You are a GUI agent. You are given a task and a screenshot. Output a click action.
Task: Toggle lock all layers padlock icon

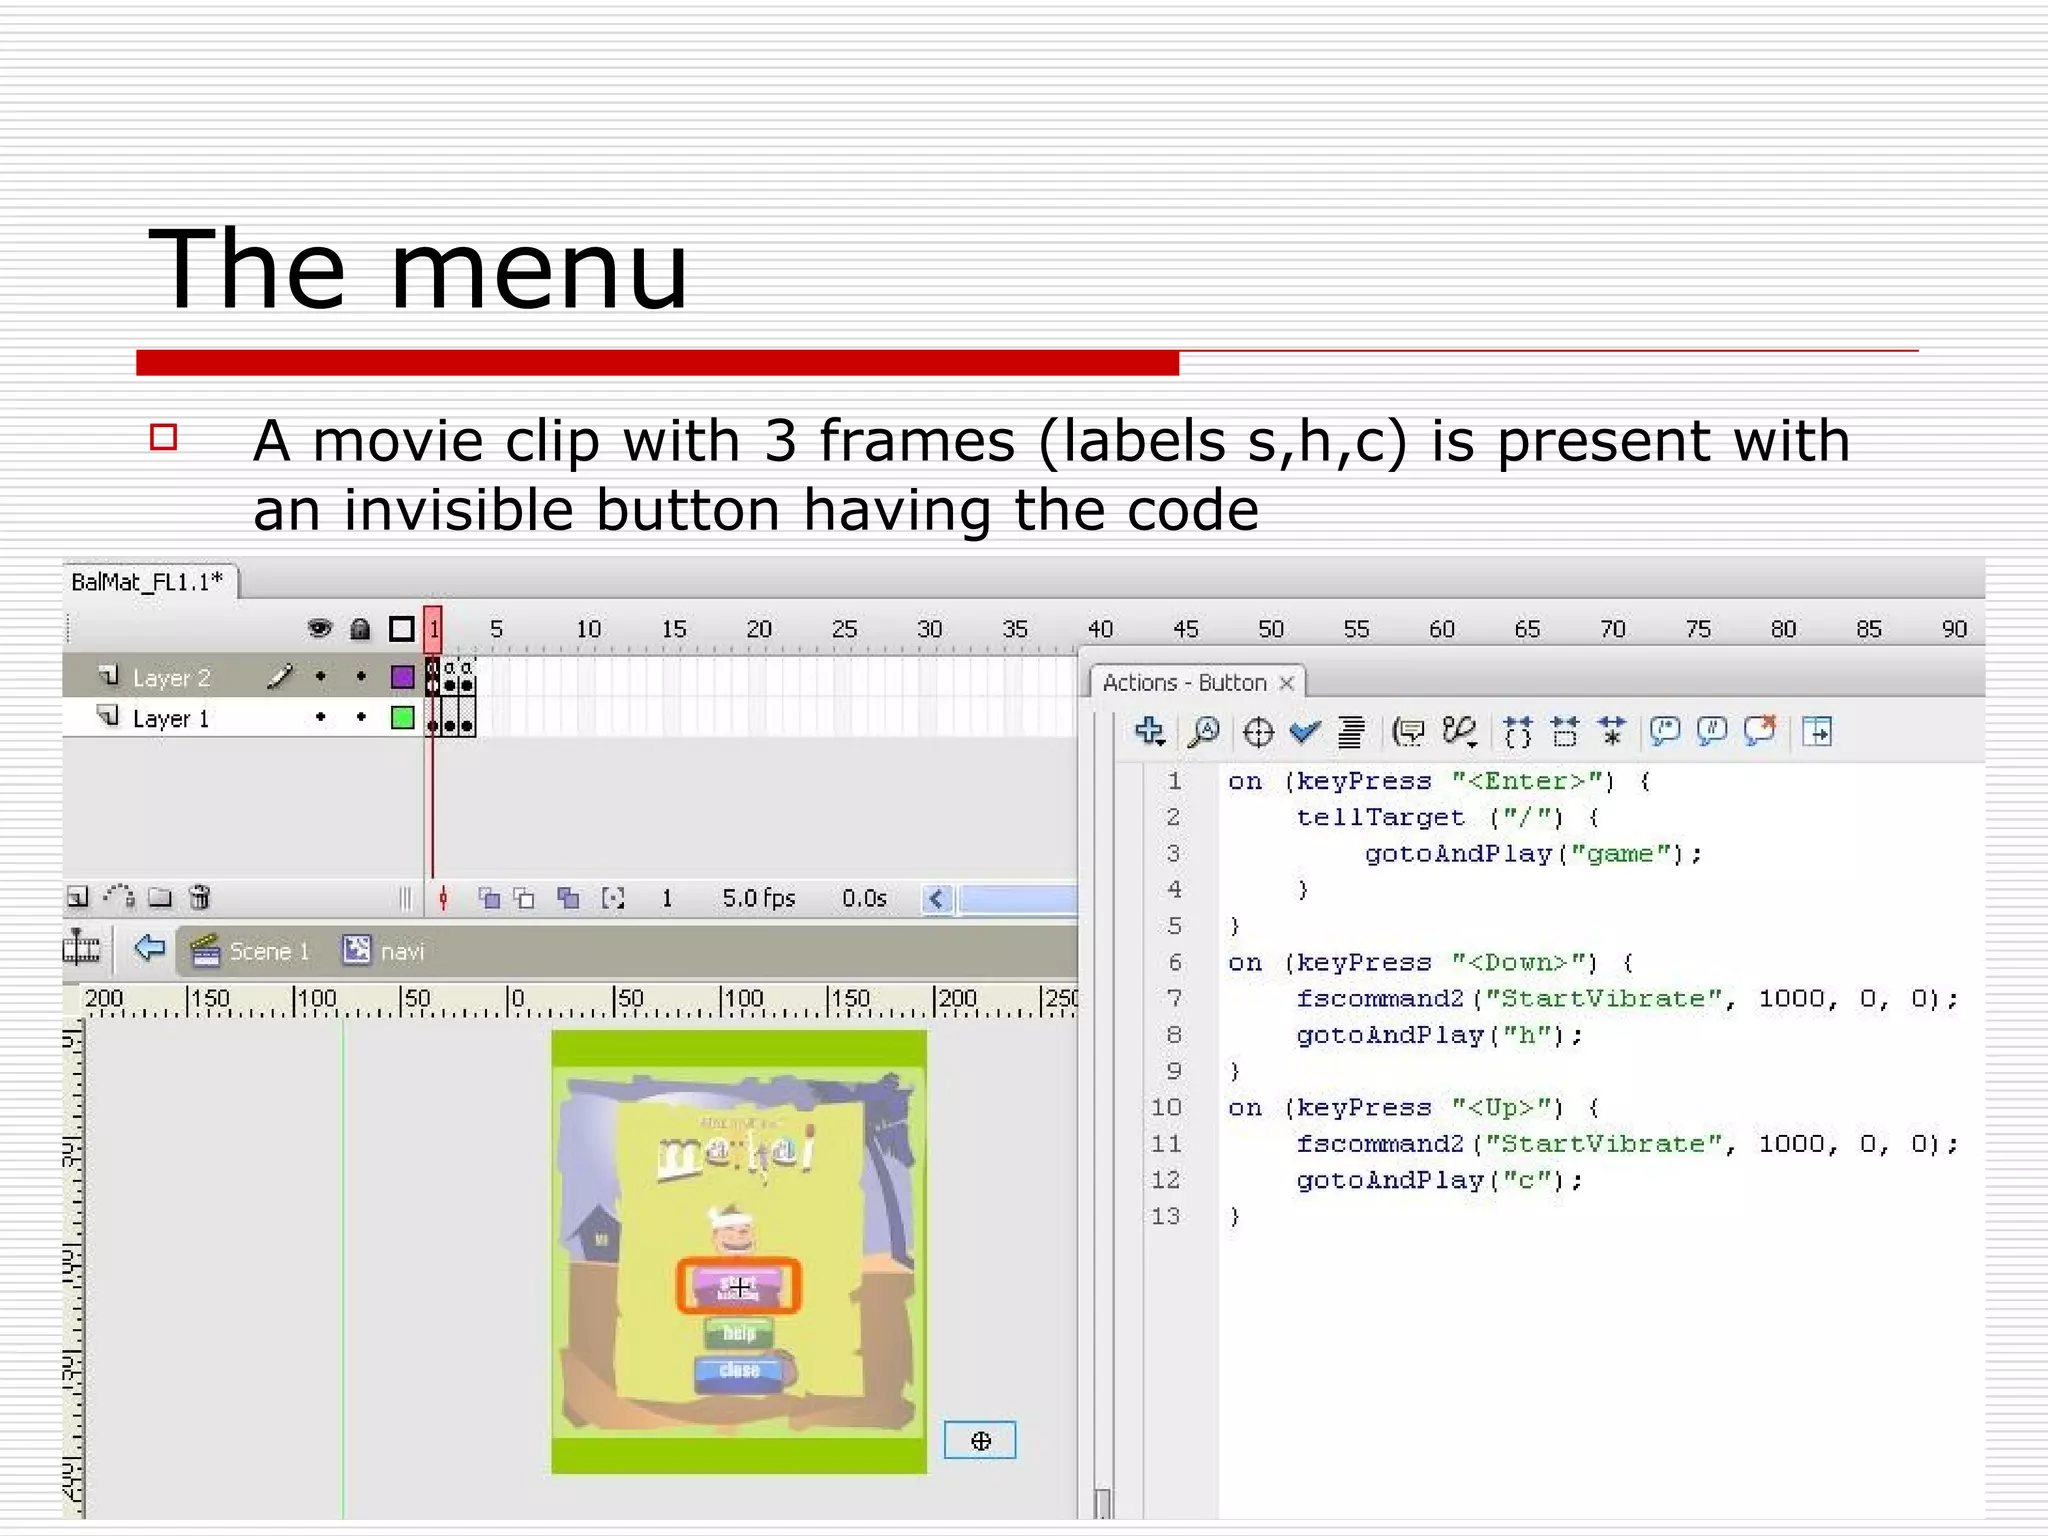click(x=360, y=629)
